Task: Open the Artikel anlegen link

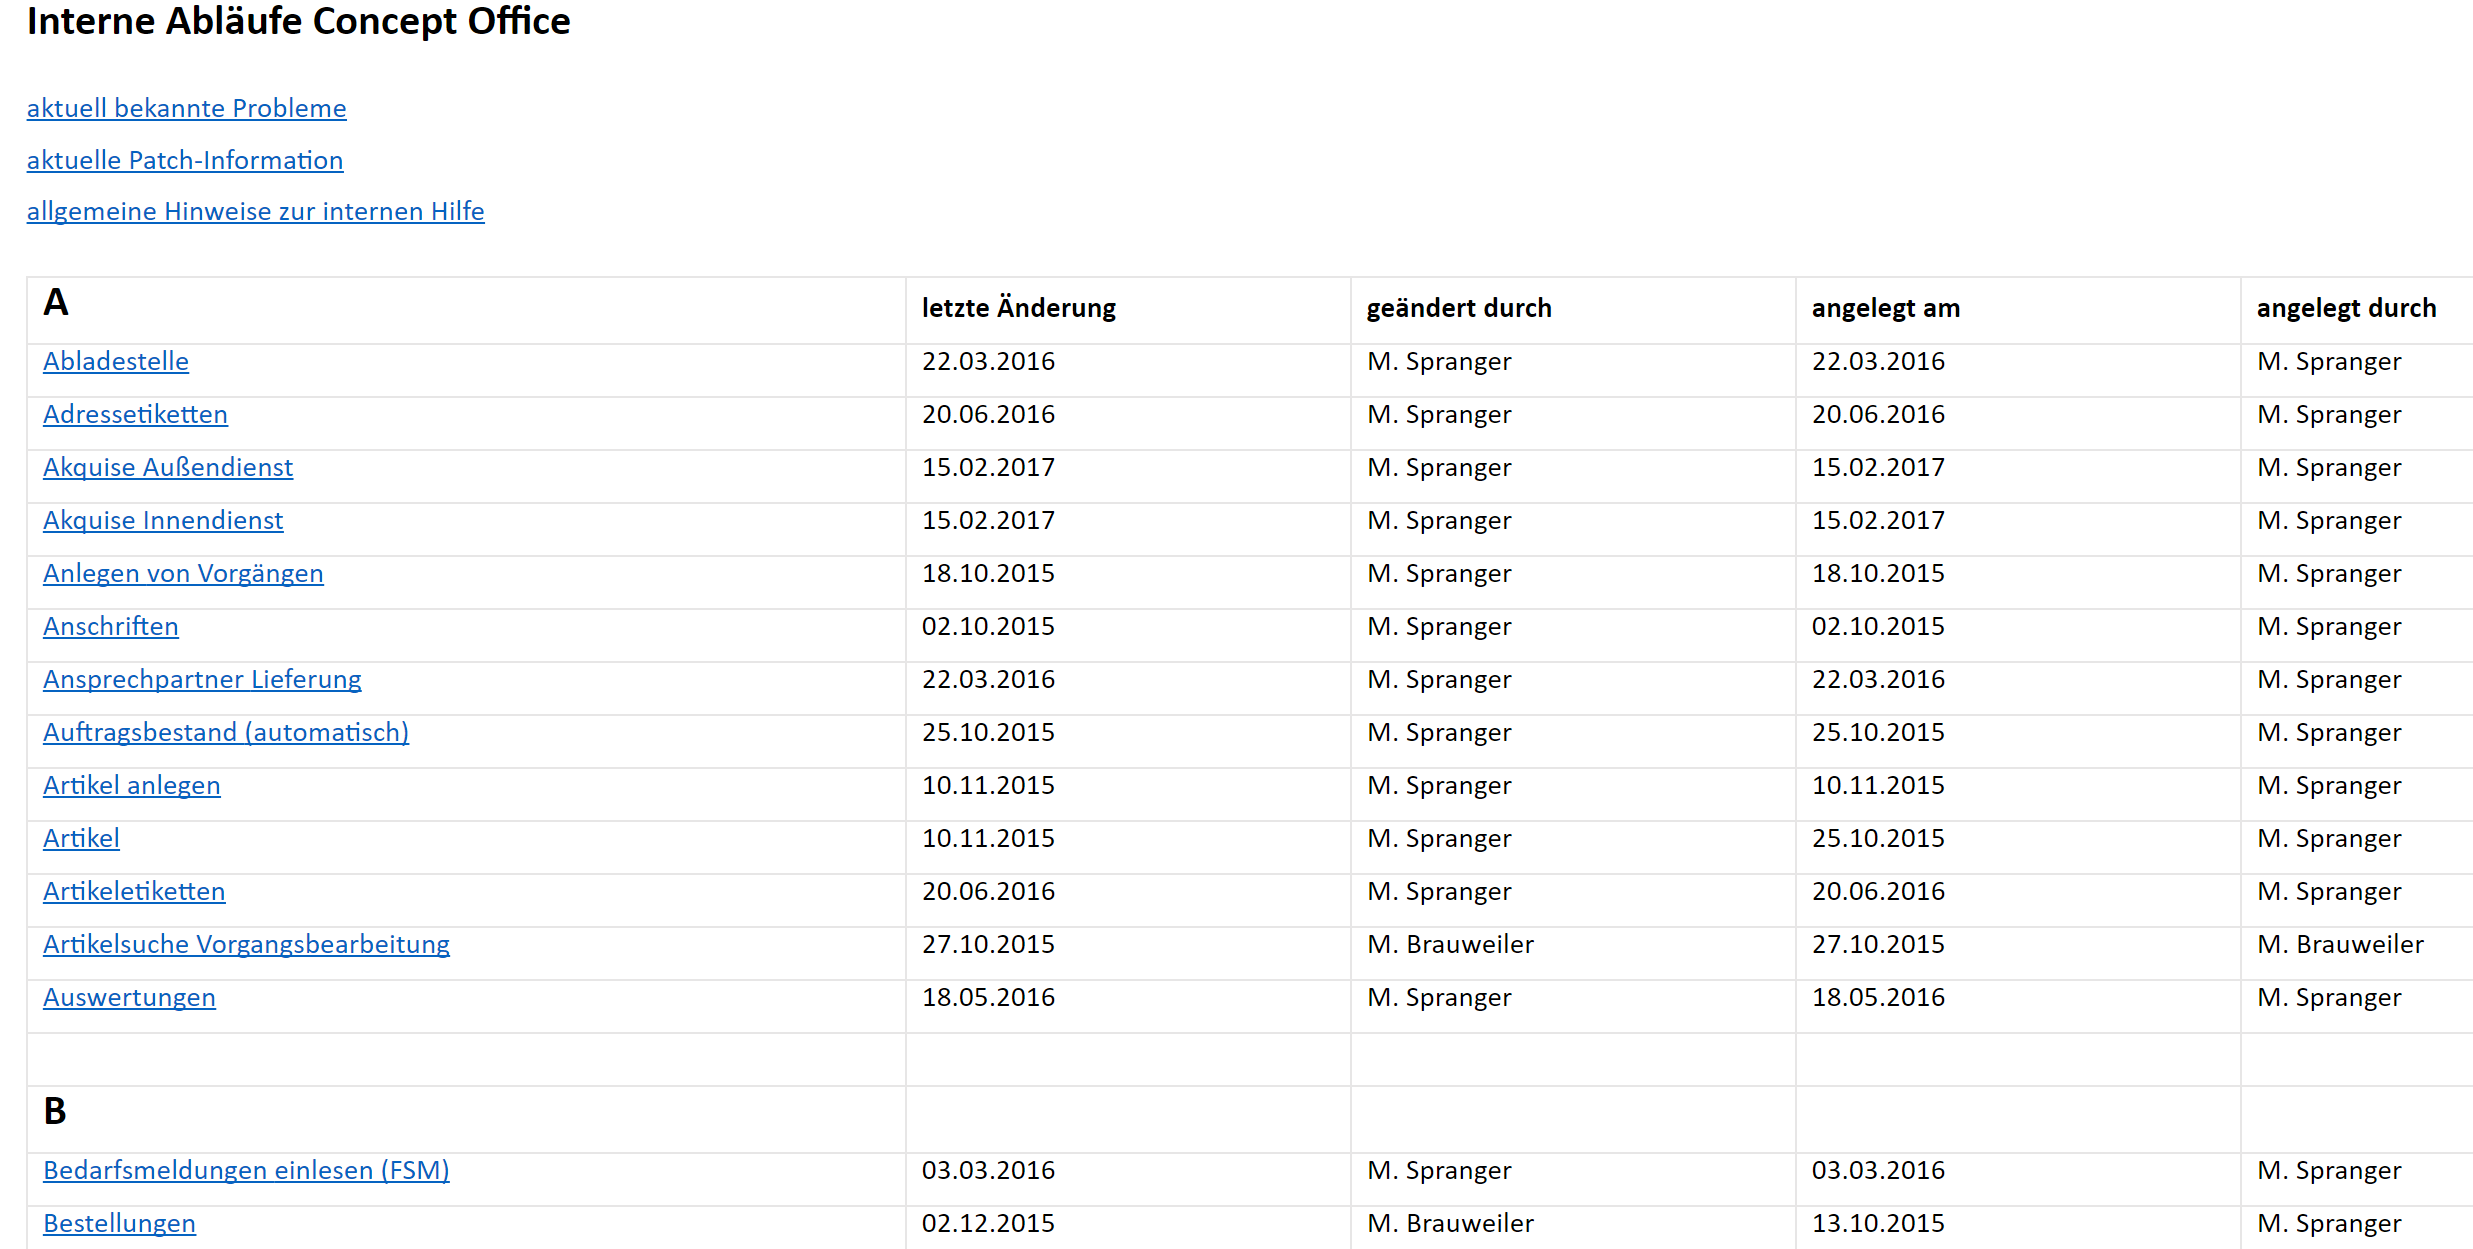Action: (132, 785)
